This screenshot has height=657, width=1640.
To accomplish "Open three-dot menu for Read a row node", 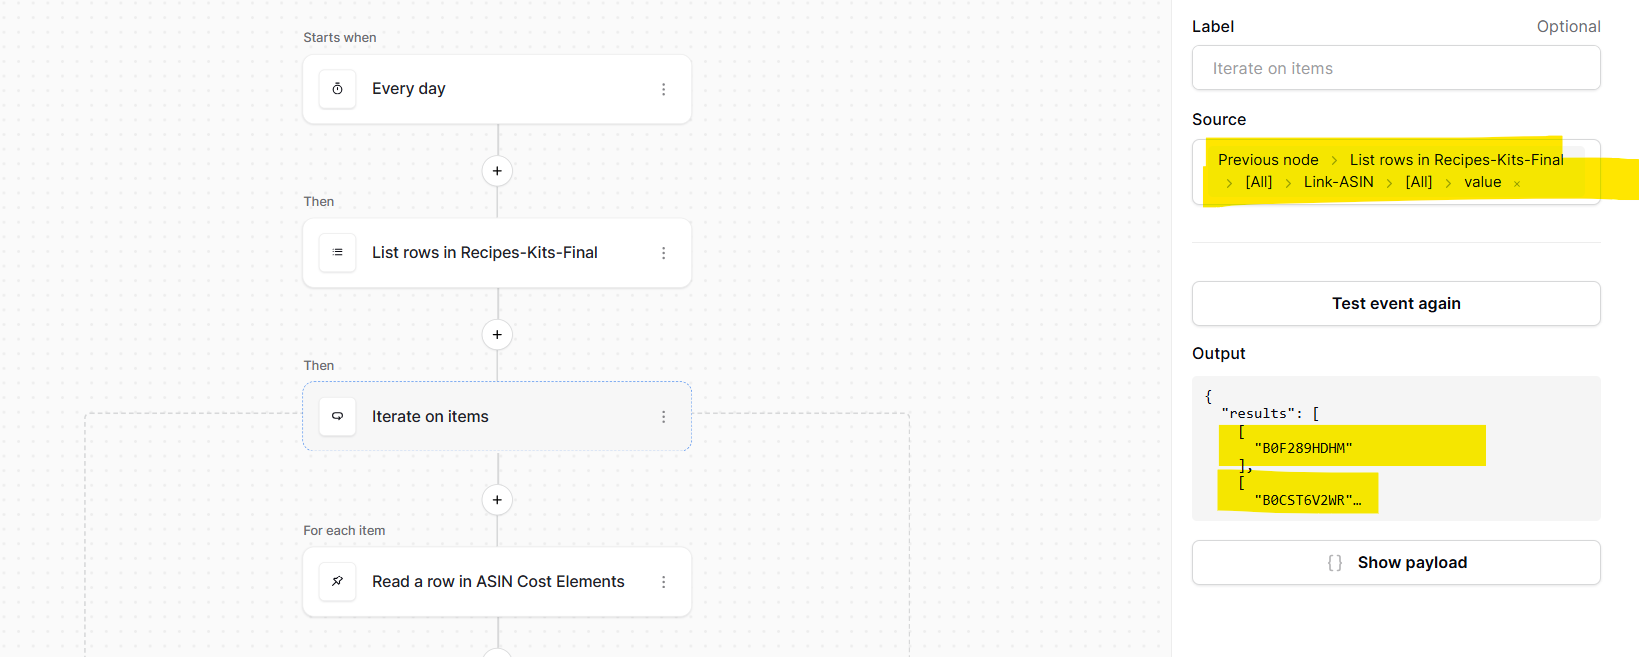I will 663,582.
